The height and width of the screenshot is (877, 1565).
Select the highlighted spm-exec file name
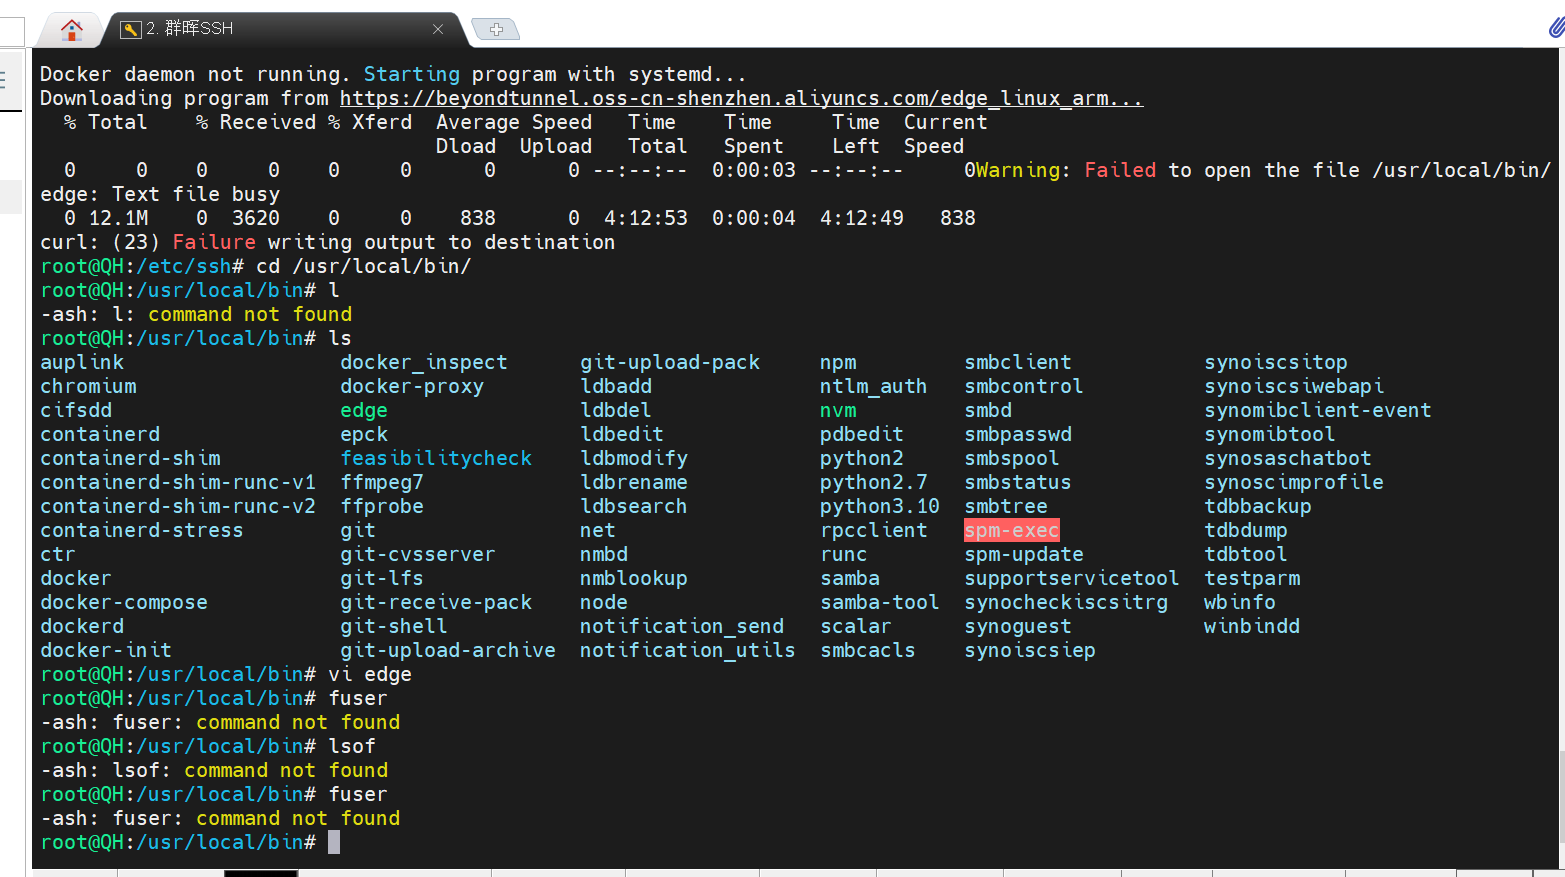[x=1011, y=530]
